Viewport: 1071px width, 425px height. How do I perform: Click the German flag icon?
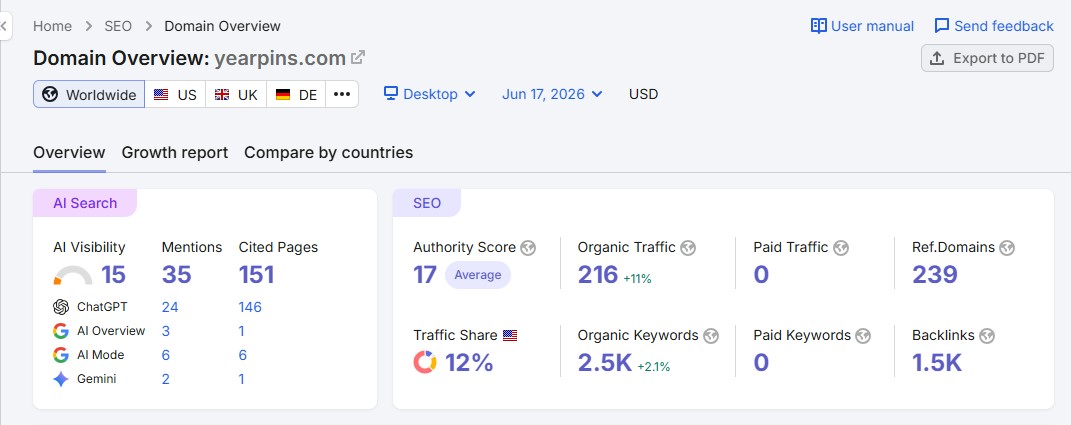pyautogui.click(x=283, y=94)
